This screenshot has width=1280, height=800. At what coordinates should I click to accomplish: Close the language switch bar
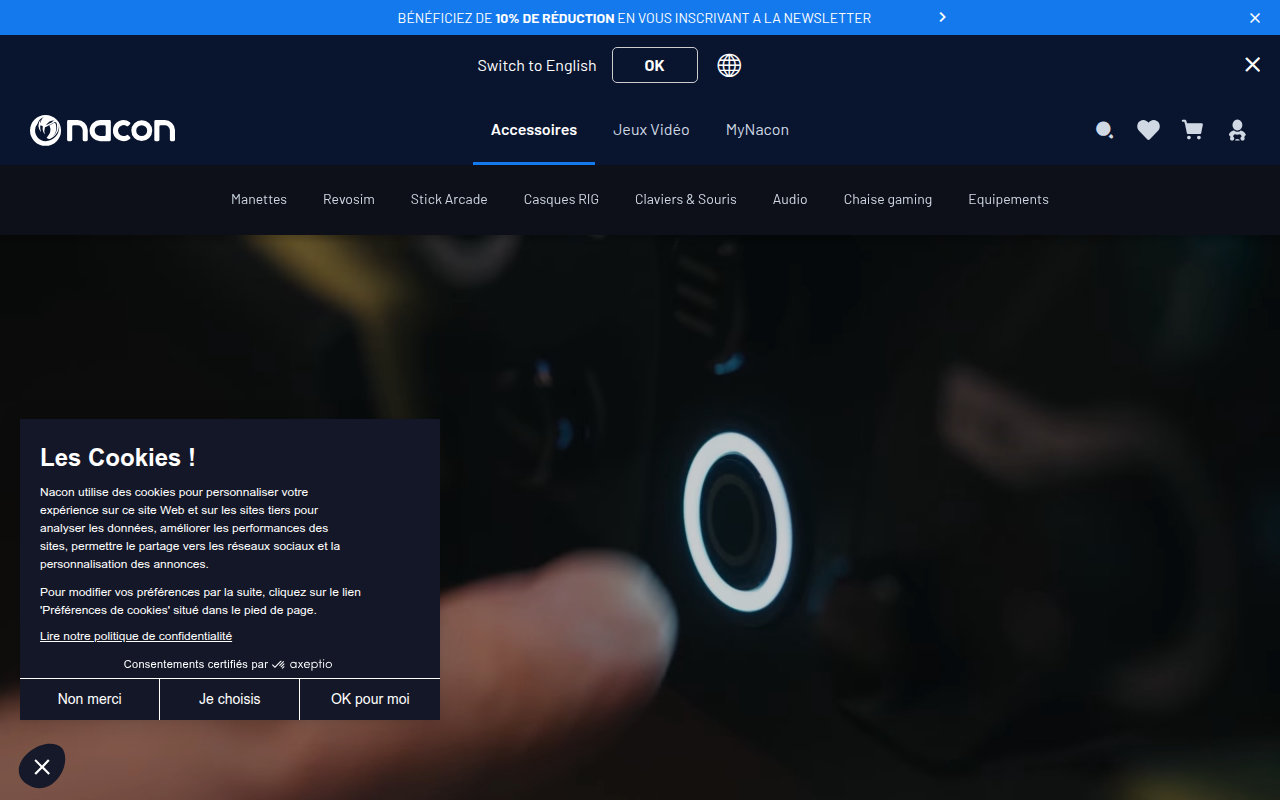click(1252, 65)
